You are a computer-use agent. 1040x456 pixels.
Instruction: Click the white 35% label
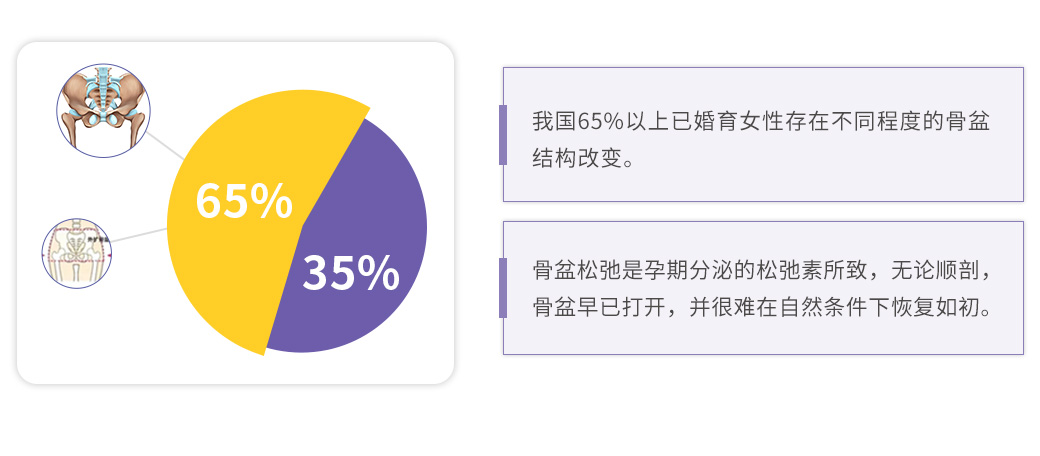click(350, 273)
